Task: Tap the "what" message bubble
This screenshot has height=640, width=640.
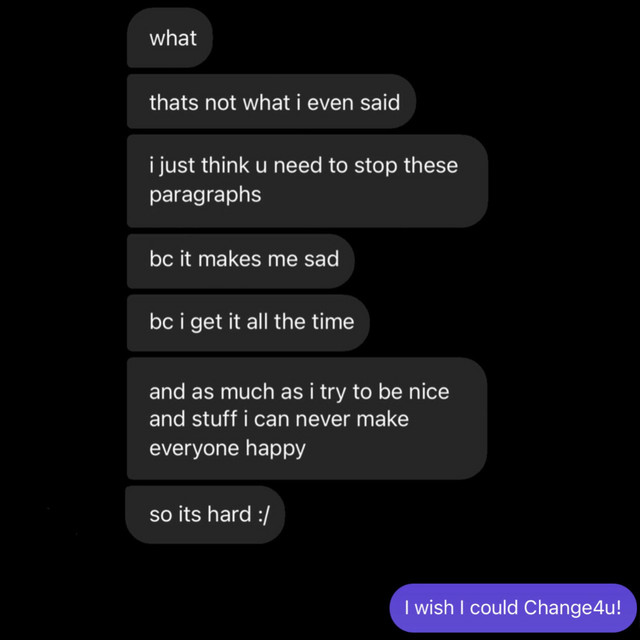Action: (171, 39)
